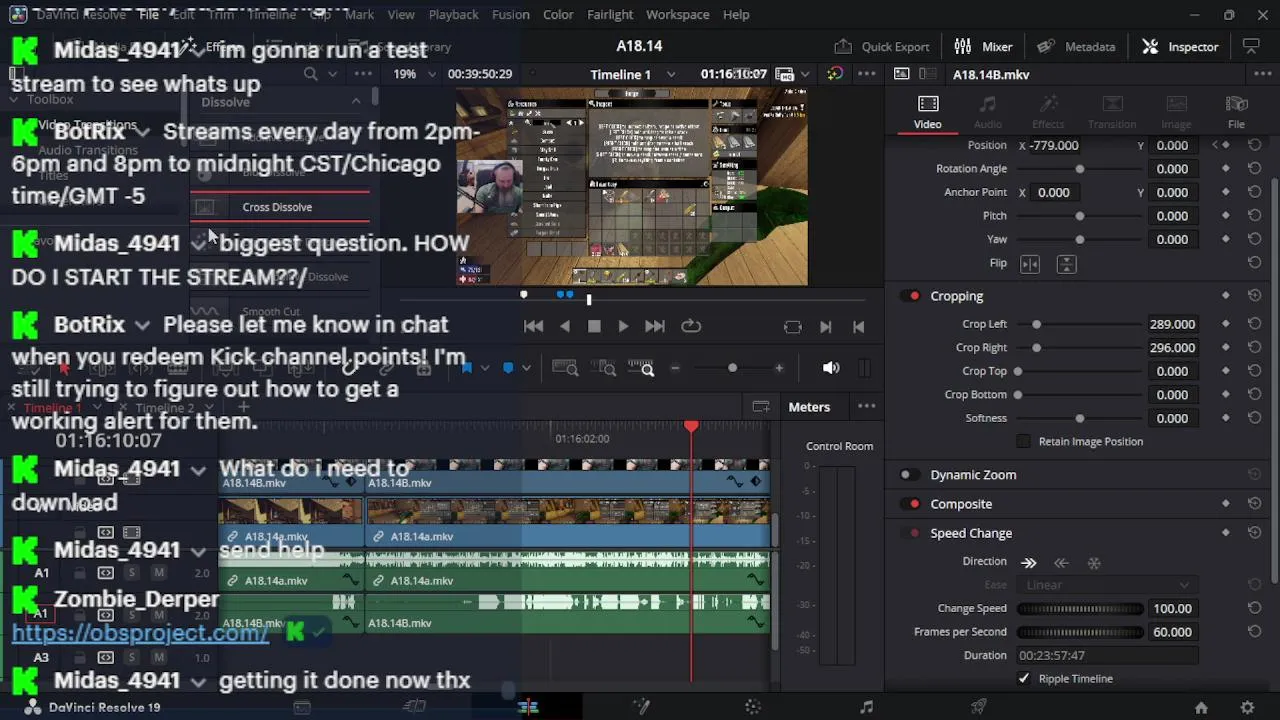This screenshot has height=720, width=1280.
Task: Add keyframe for Anchor Point
Action: pos(1225,192)
